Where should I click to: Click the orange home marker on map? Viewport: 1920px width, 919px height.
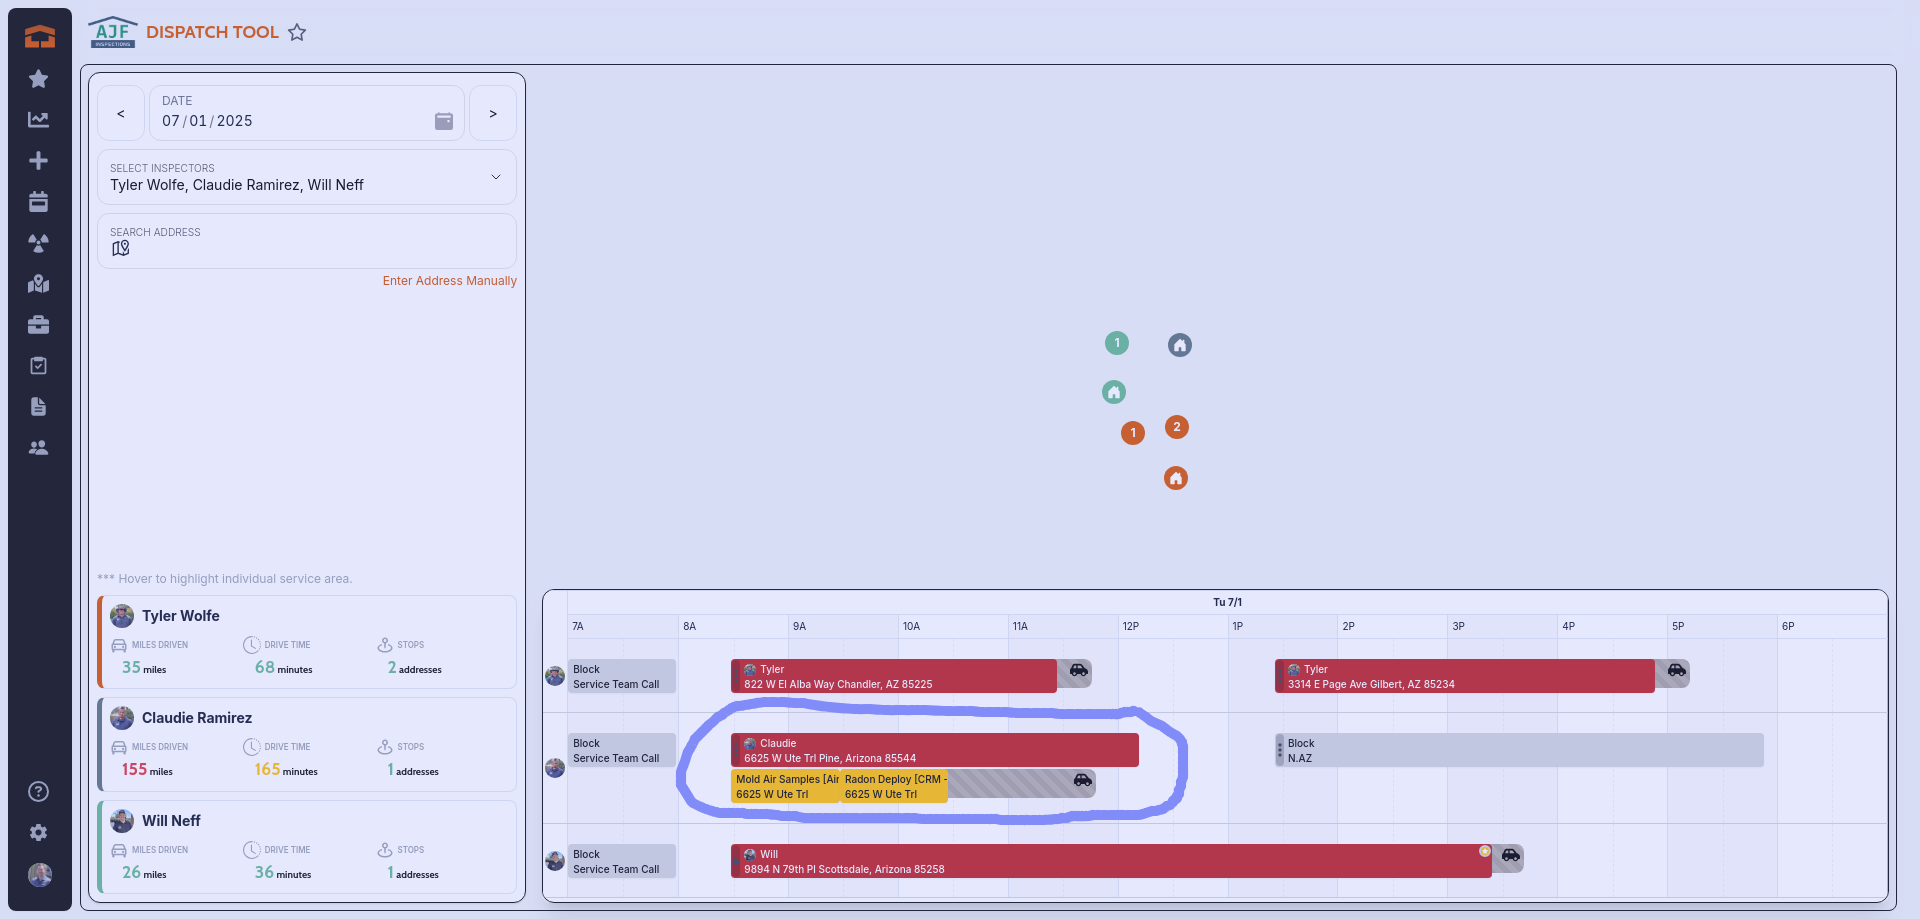[x=1176, y=478]
